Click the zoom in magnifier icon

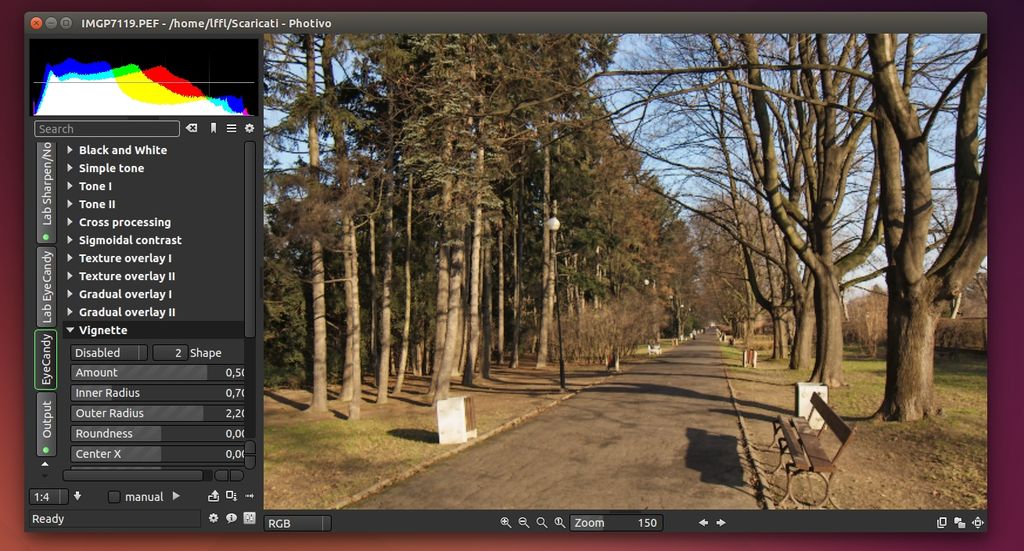coord(505,523)
